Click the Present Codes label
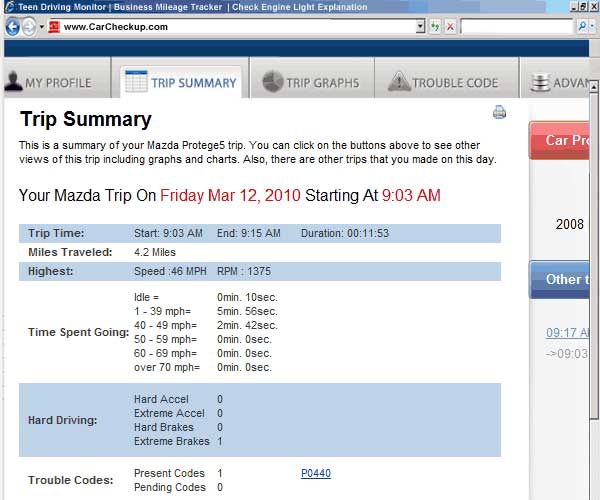Image resolution: width=600 pixels, height=500 pixels. 169,473
